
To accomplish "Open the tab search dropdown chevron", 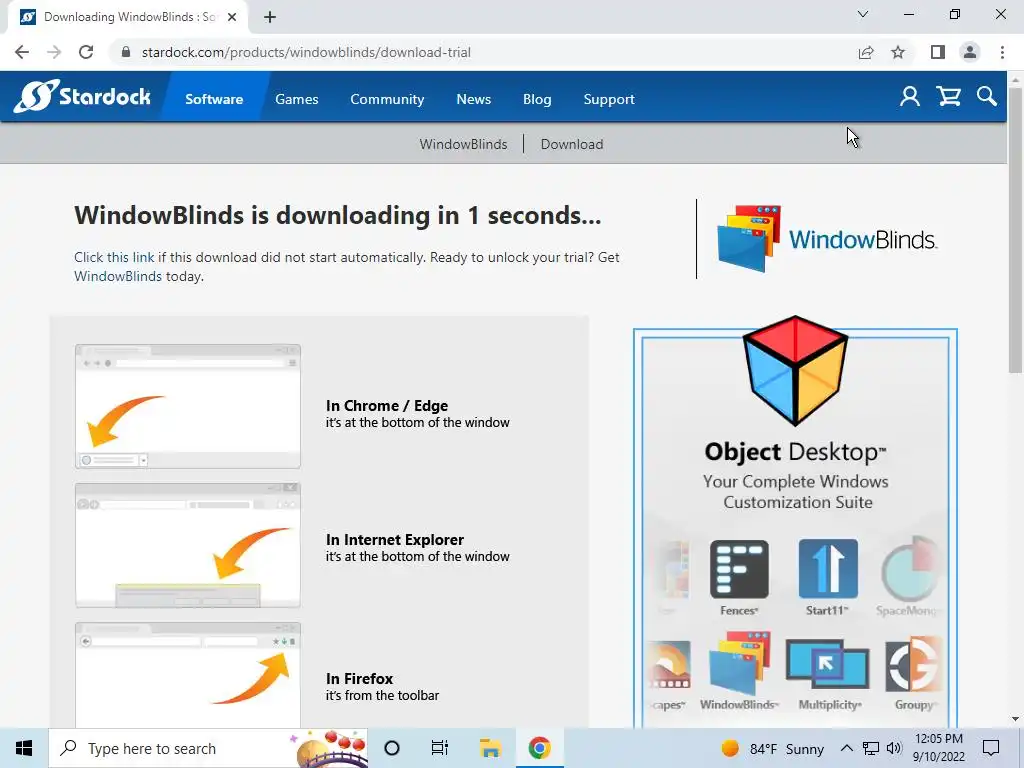I will pos(863,14).
